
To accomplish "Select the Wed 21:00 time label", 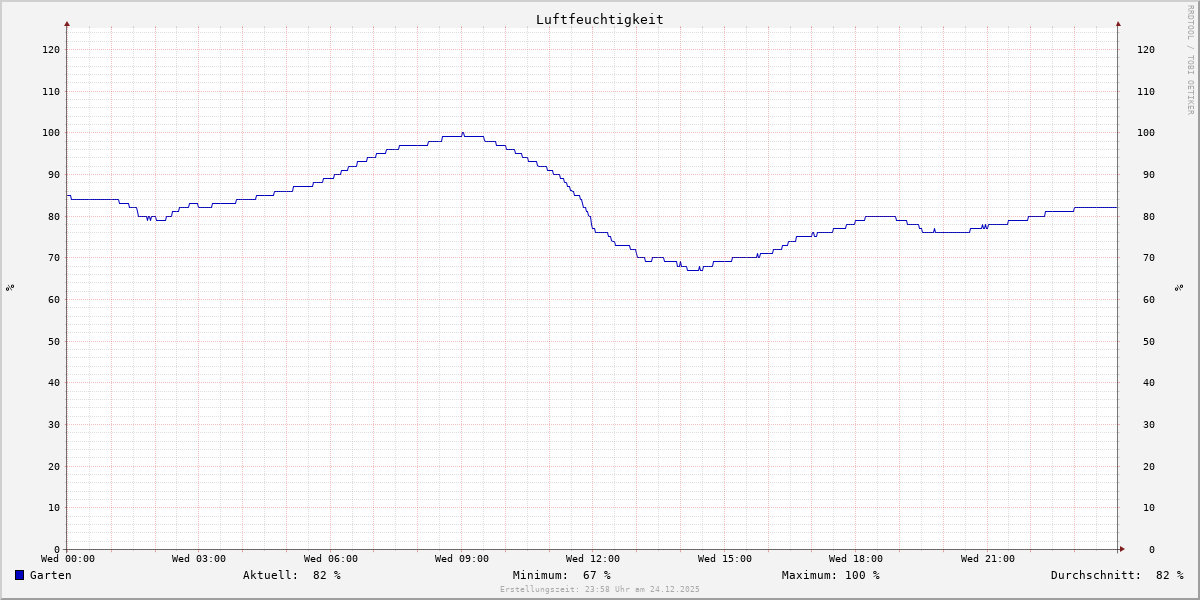I will coord(988,559).
